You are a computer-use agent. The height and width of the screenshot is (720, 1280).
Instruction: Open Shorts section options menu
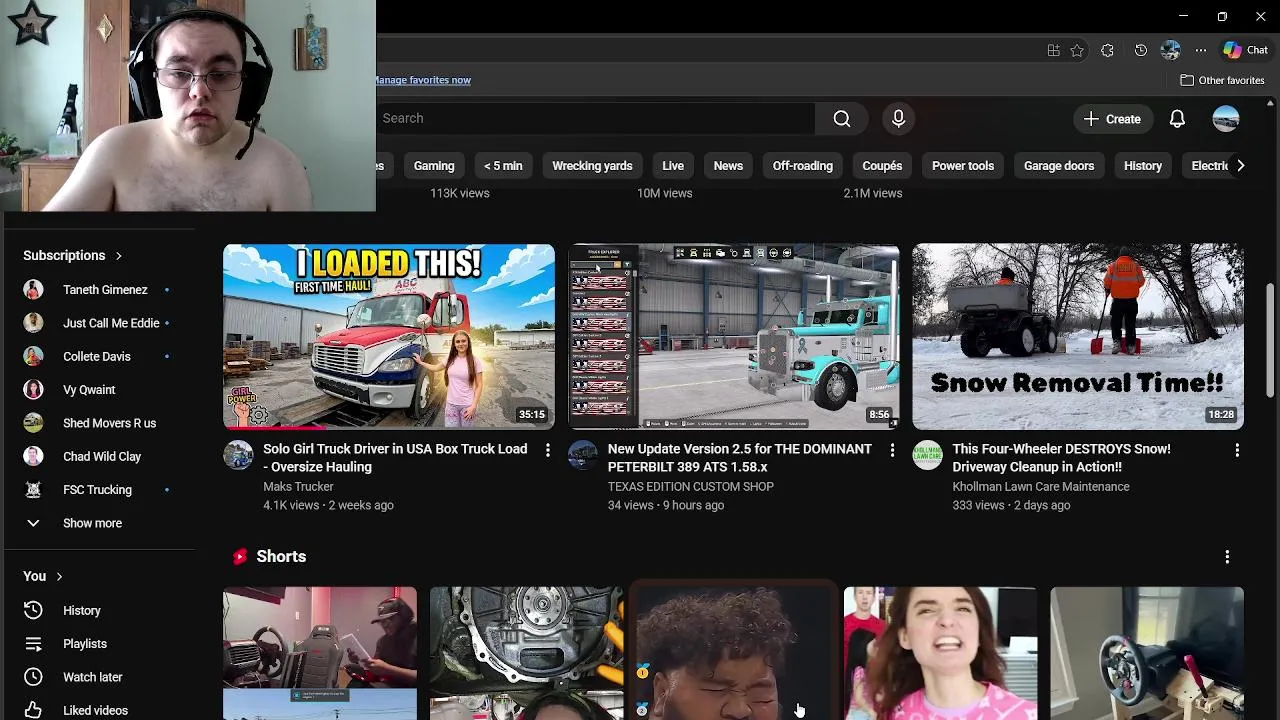[x=1227, y=557]
